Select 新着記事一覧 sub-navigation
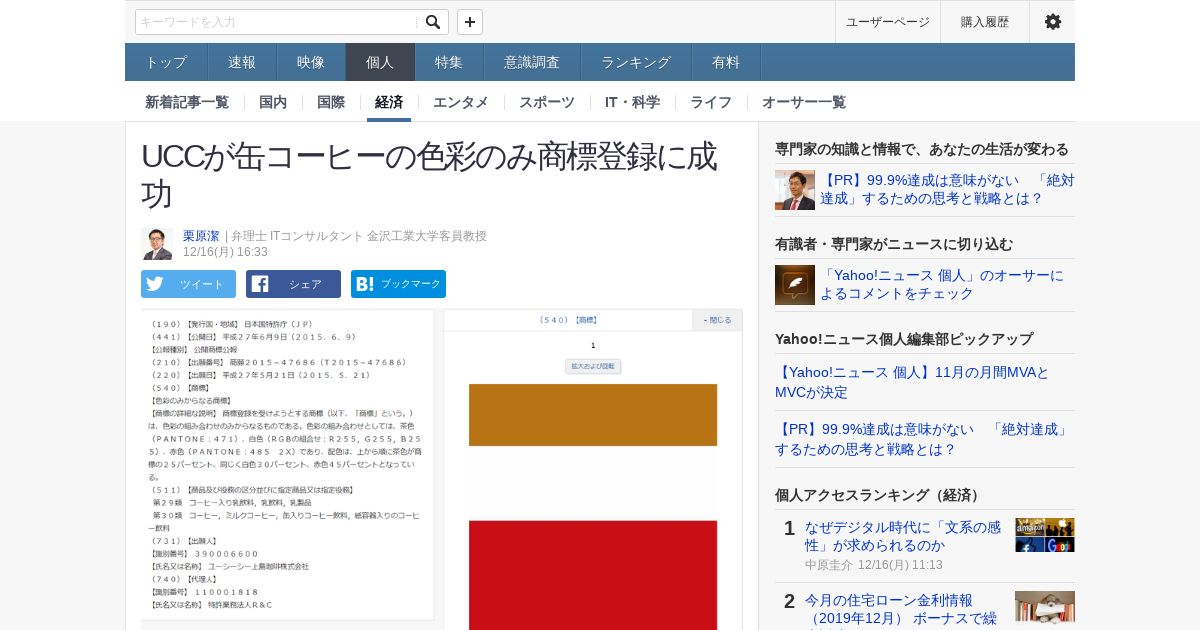1200x630 pixels. tap(187, 102)
